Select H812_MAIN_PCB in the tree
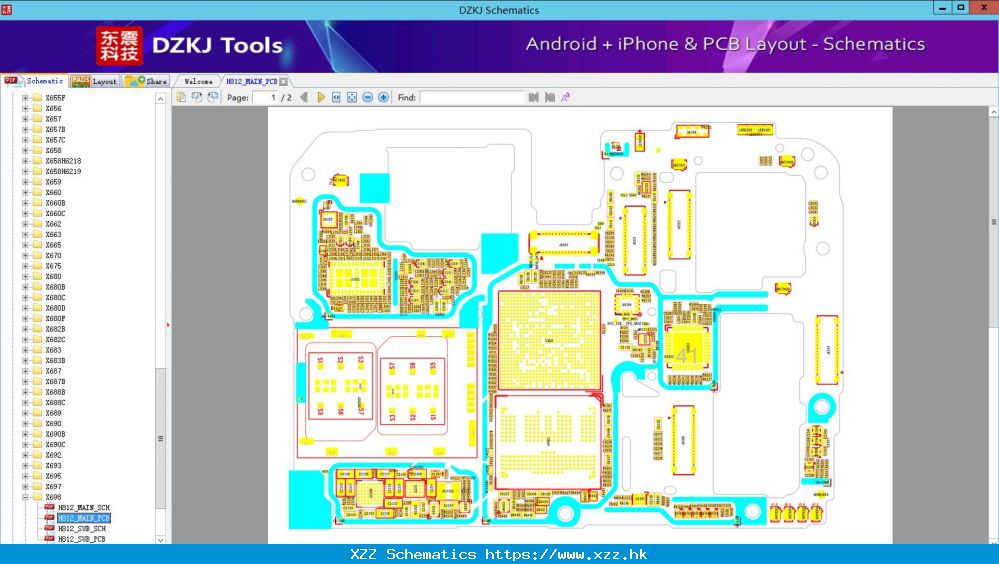This screenshot has width=999, height=564. click(83, 518)
